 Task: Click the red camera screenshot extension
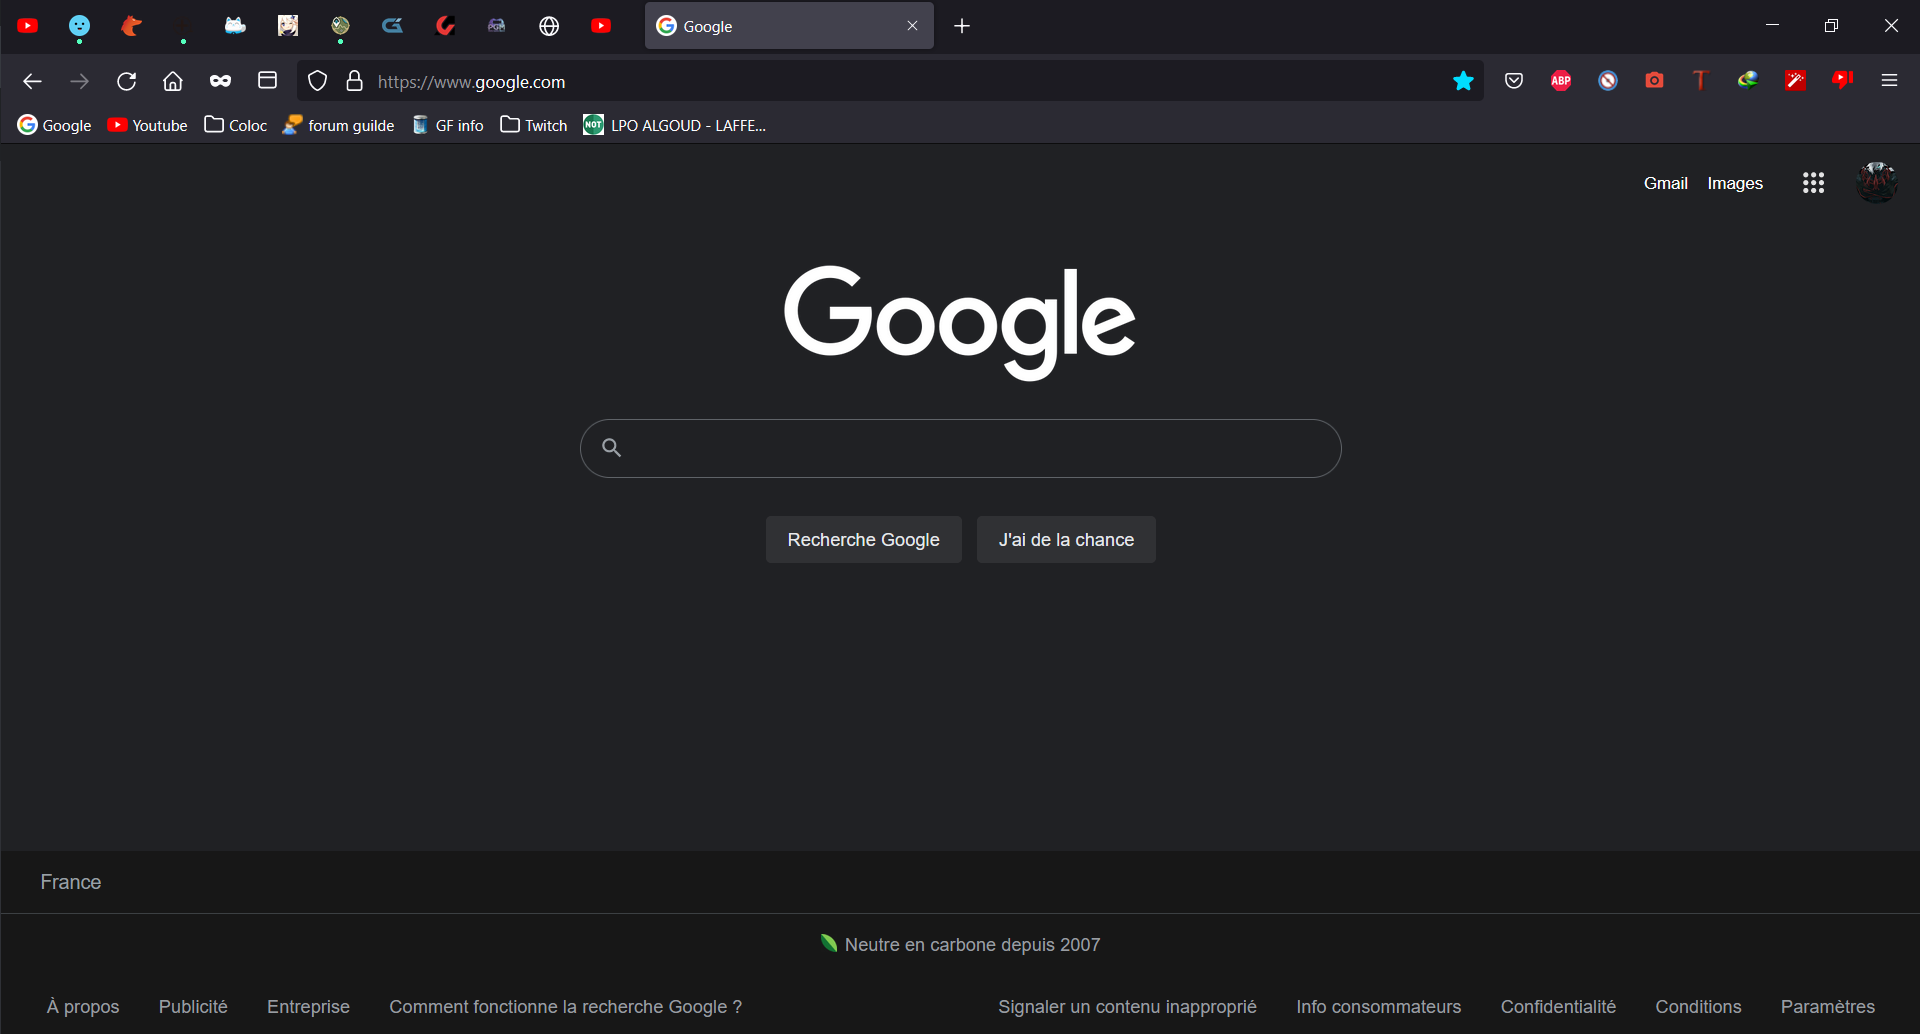(x=1655, y=81)
